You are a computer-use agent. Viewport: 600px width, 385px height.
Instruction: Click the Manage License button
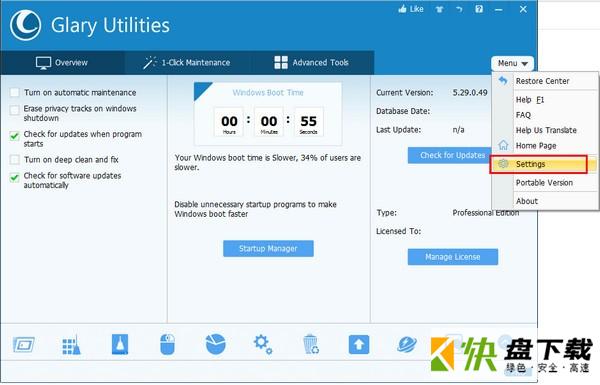[x=453, y=257]
